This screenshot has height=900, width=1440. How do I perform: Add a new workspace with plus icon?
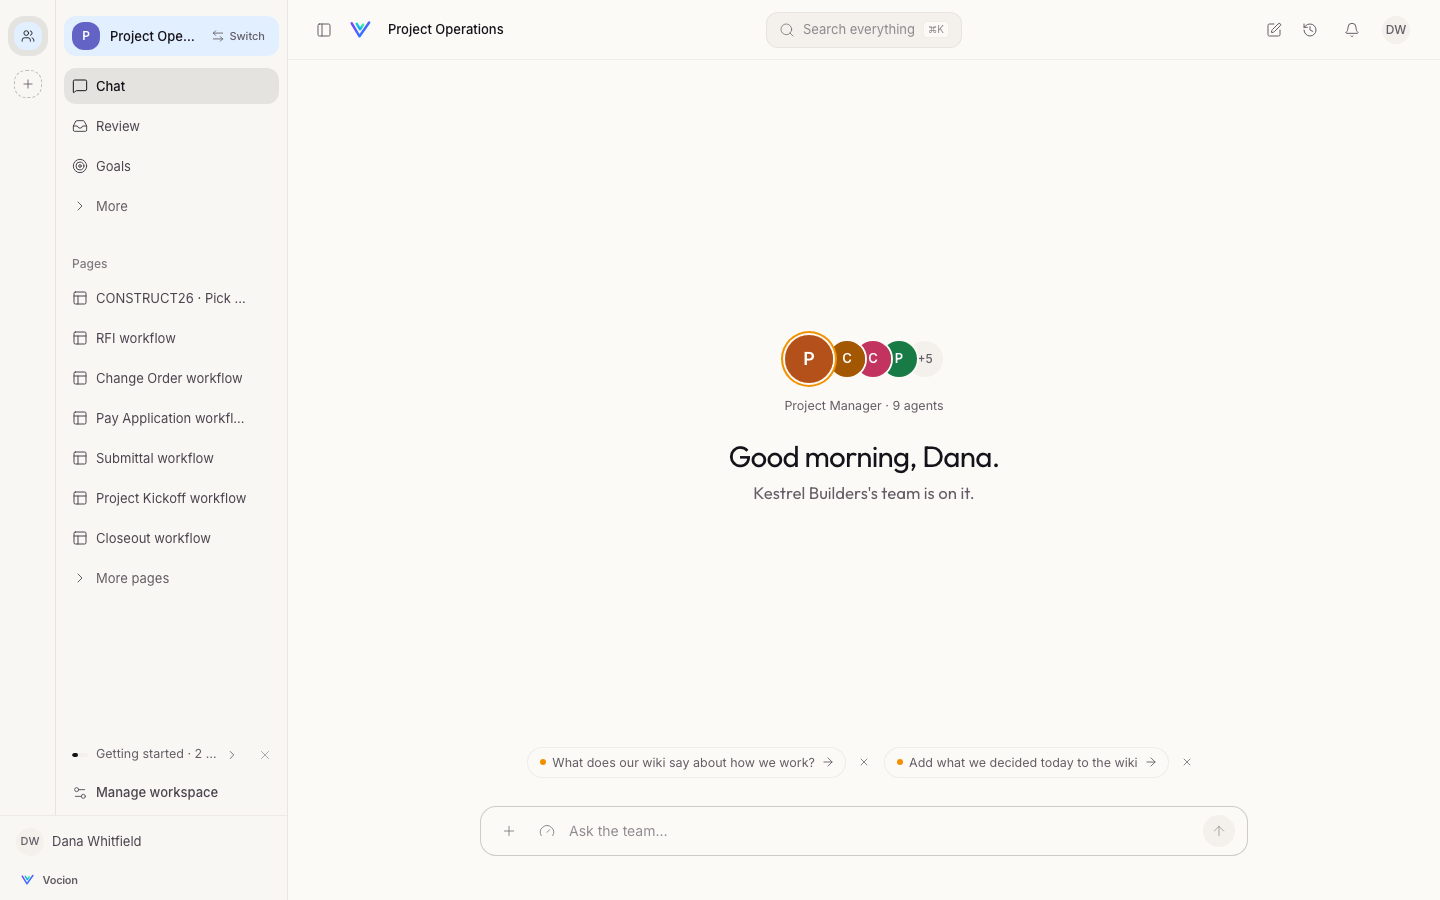pos(28,84)
